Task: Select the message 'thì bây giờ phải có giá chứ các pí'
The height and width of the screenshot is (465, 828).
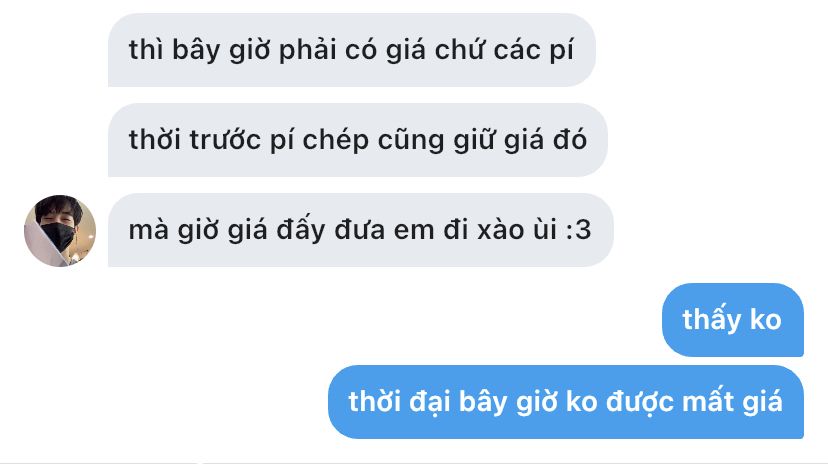Action: pyautogui.click(x=352, y=50)
